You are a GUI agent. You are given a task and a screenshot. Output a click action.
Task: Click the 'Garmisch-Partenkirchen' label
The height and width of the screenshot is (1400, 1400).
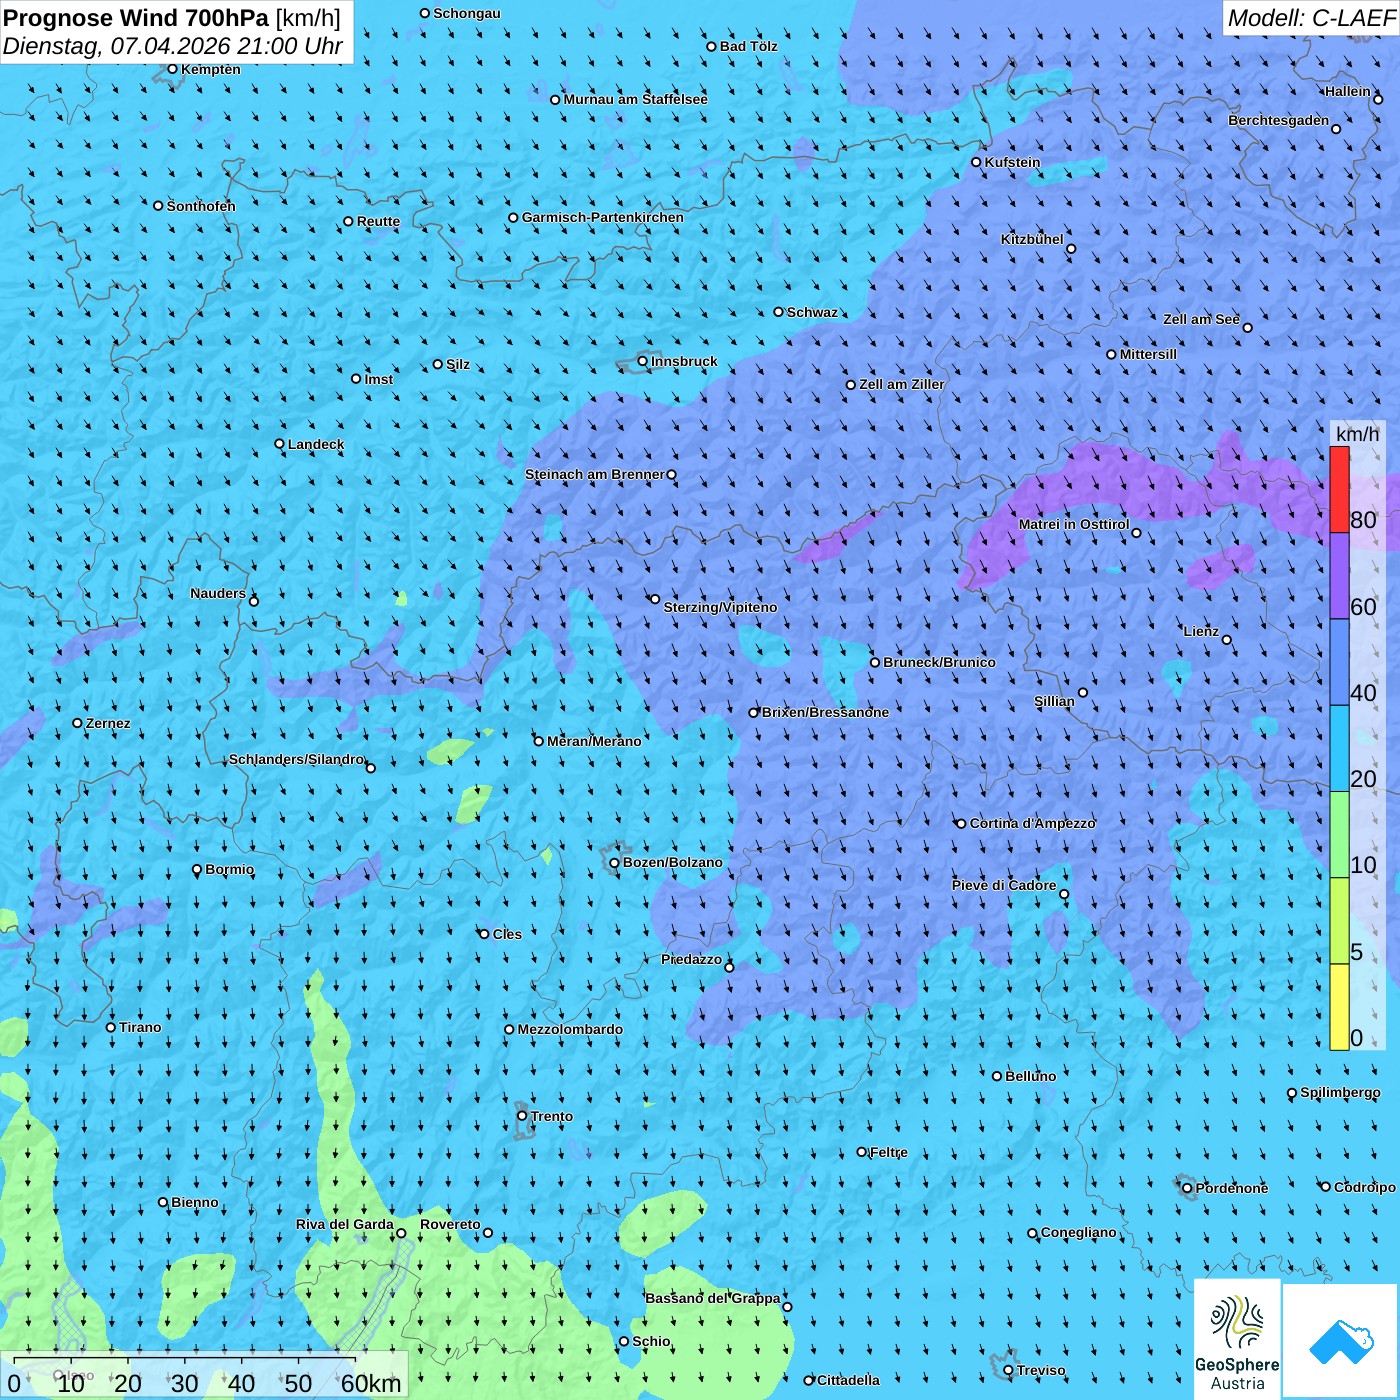tap(603, 217)
